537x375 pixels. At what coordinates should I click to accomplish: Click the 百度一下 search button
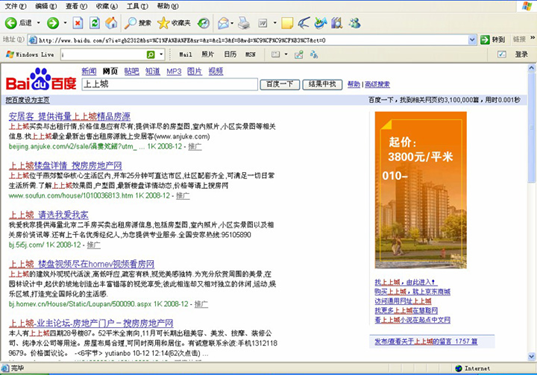280,84
